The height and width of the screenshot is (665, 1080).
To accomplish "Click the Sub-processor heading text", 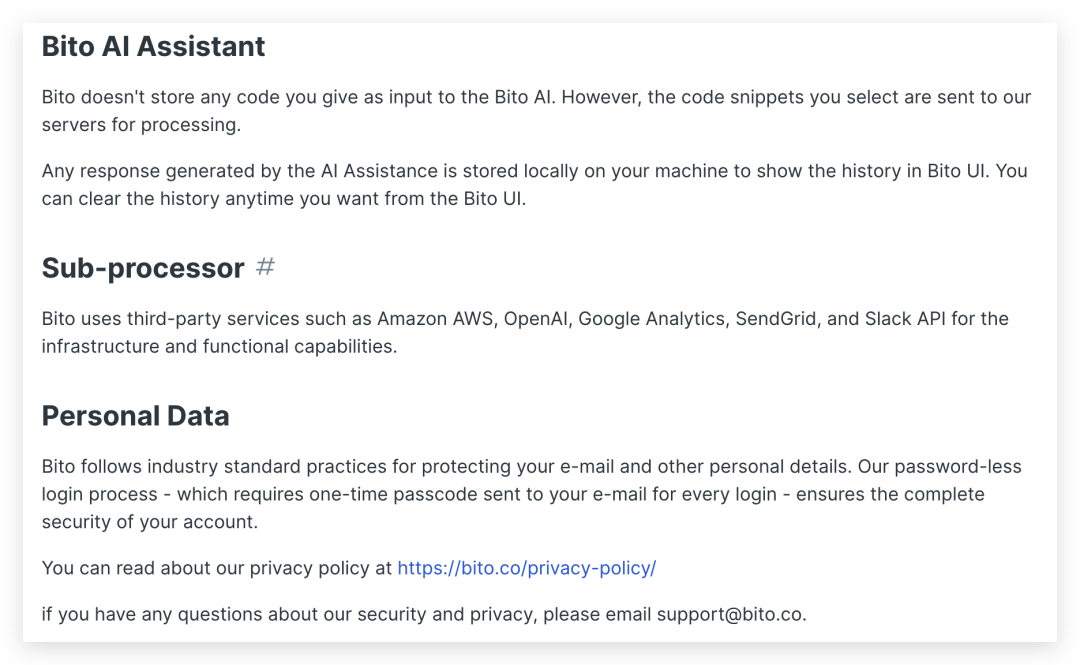I will (x=142, y=268).
